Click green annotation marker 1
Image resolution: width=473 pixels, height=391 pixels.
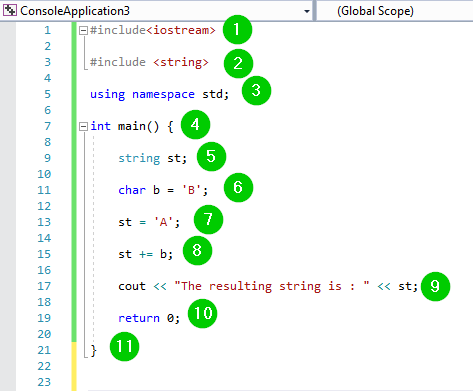click(237, 29)
